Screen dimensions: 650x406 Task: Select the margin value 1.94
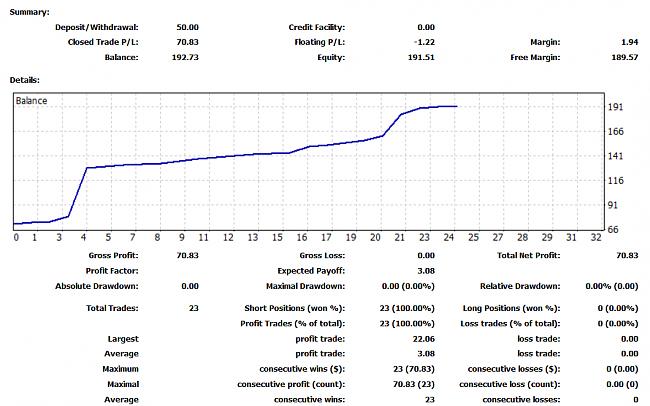tap(630, 42)
